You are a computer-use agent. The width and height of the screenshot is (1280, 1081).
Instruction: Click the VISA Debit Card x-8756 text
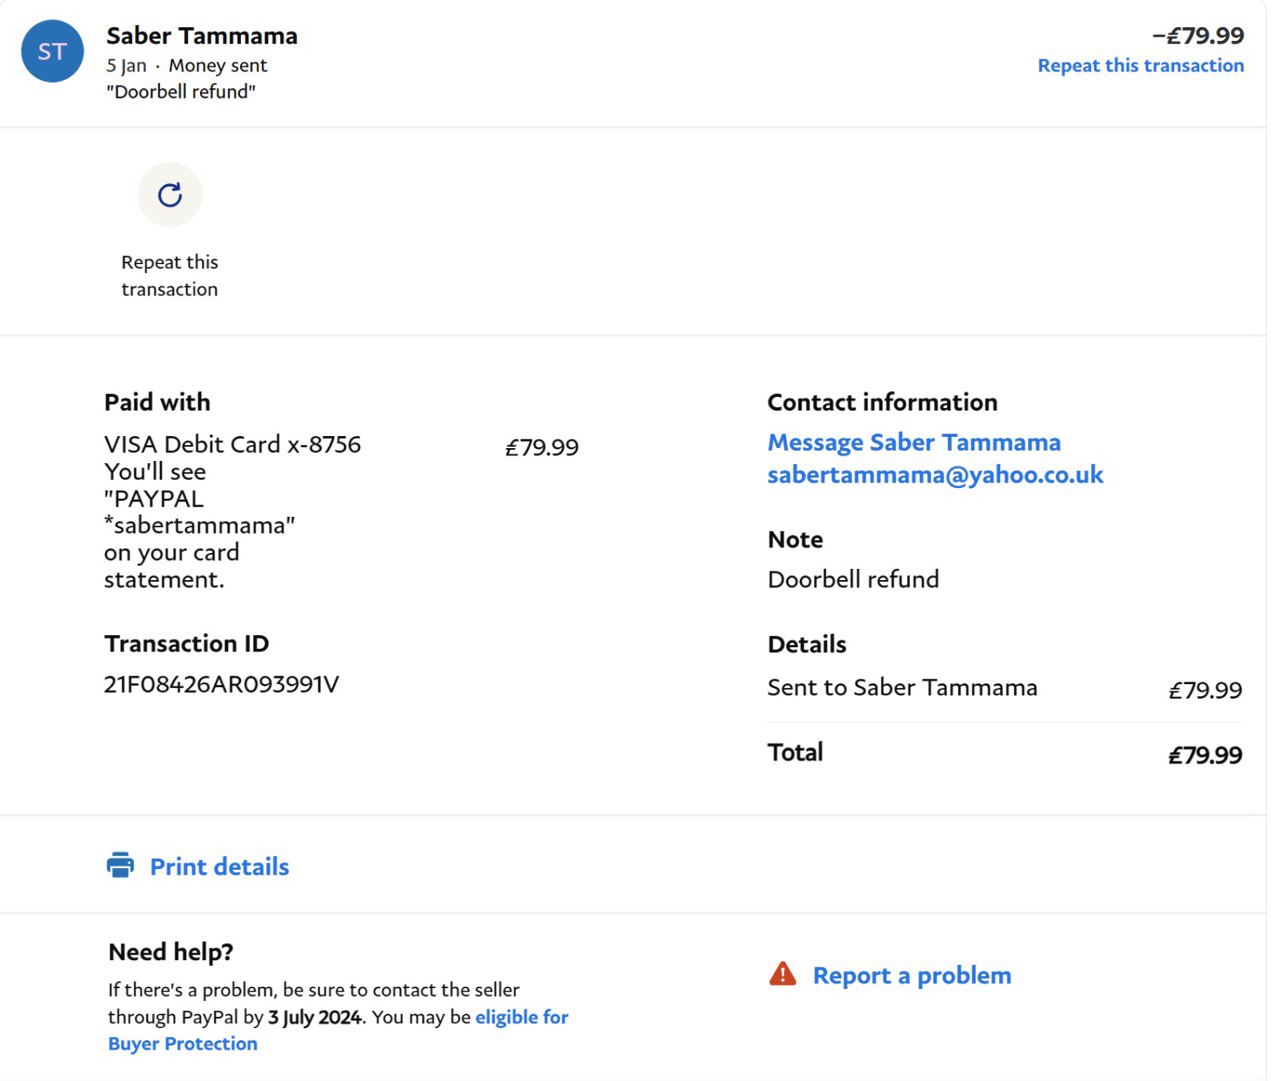232,444
